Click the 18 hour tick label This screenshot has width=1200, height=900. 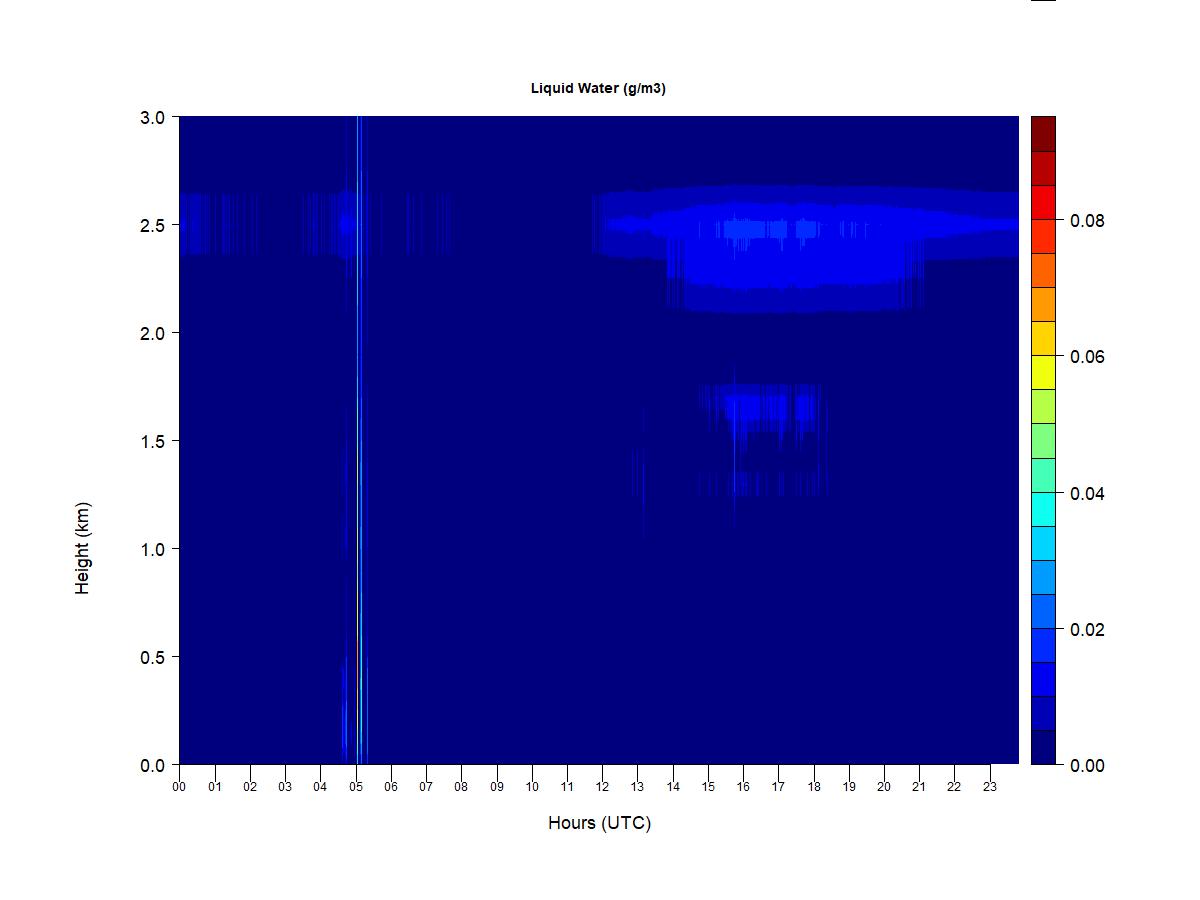pyautogui.click(x=814, y=787)
